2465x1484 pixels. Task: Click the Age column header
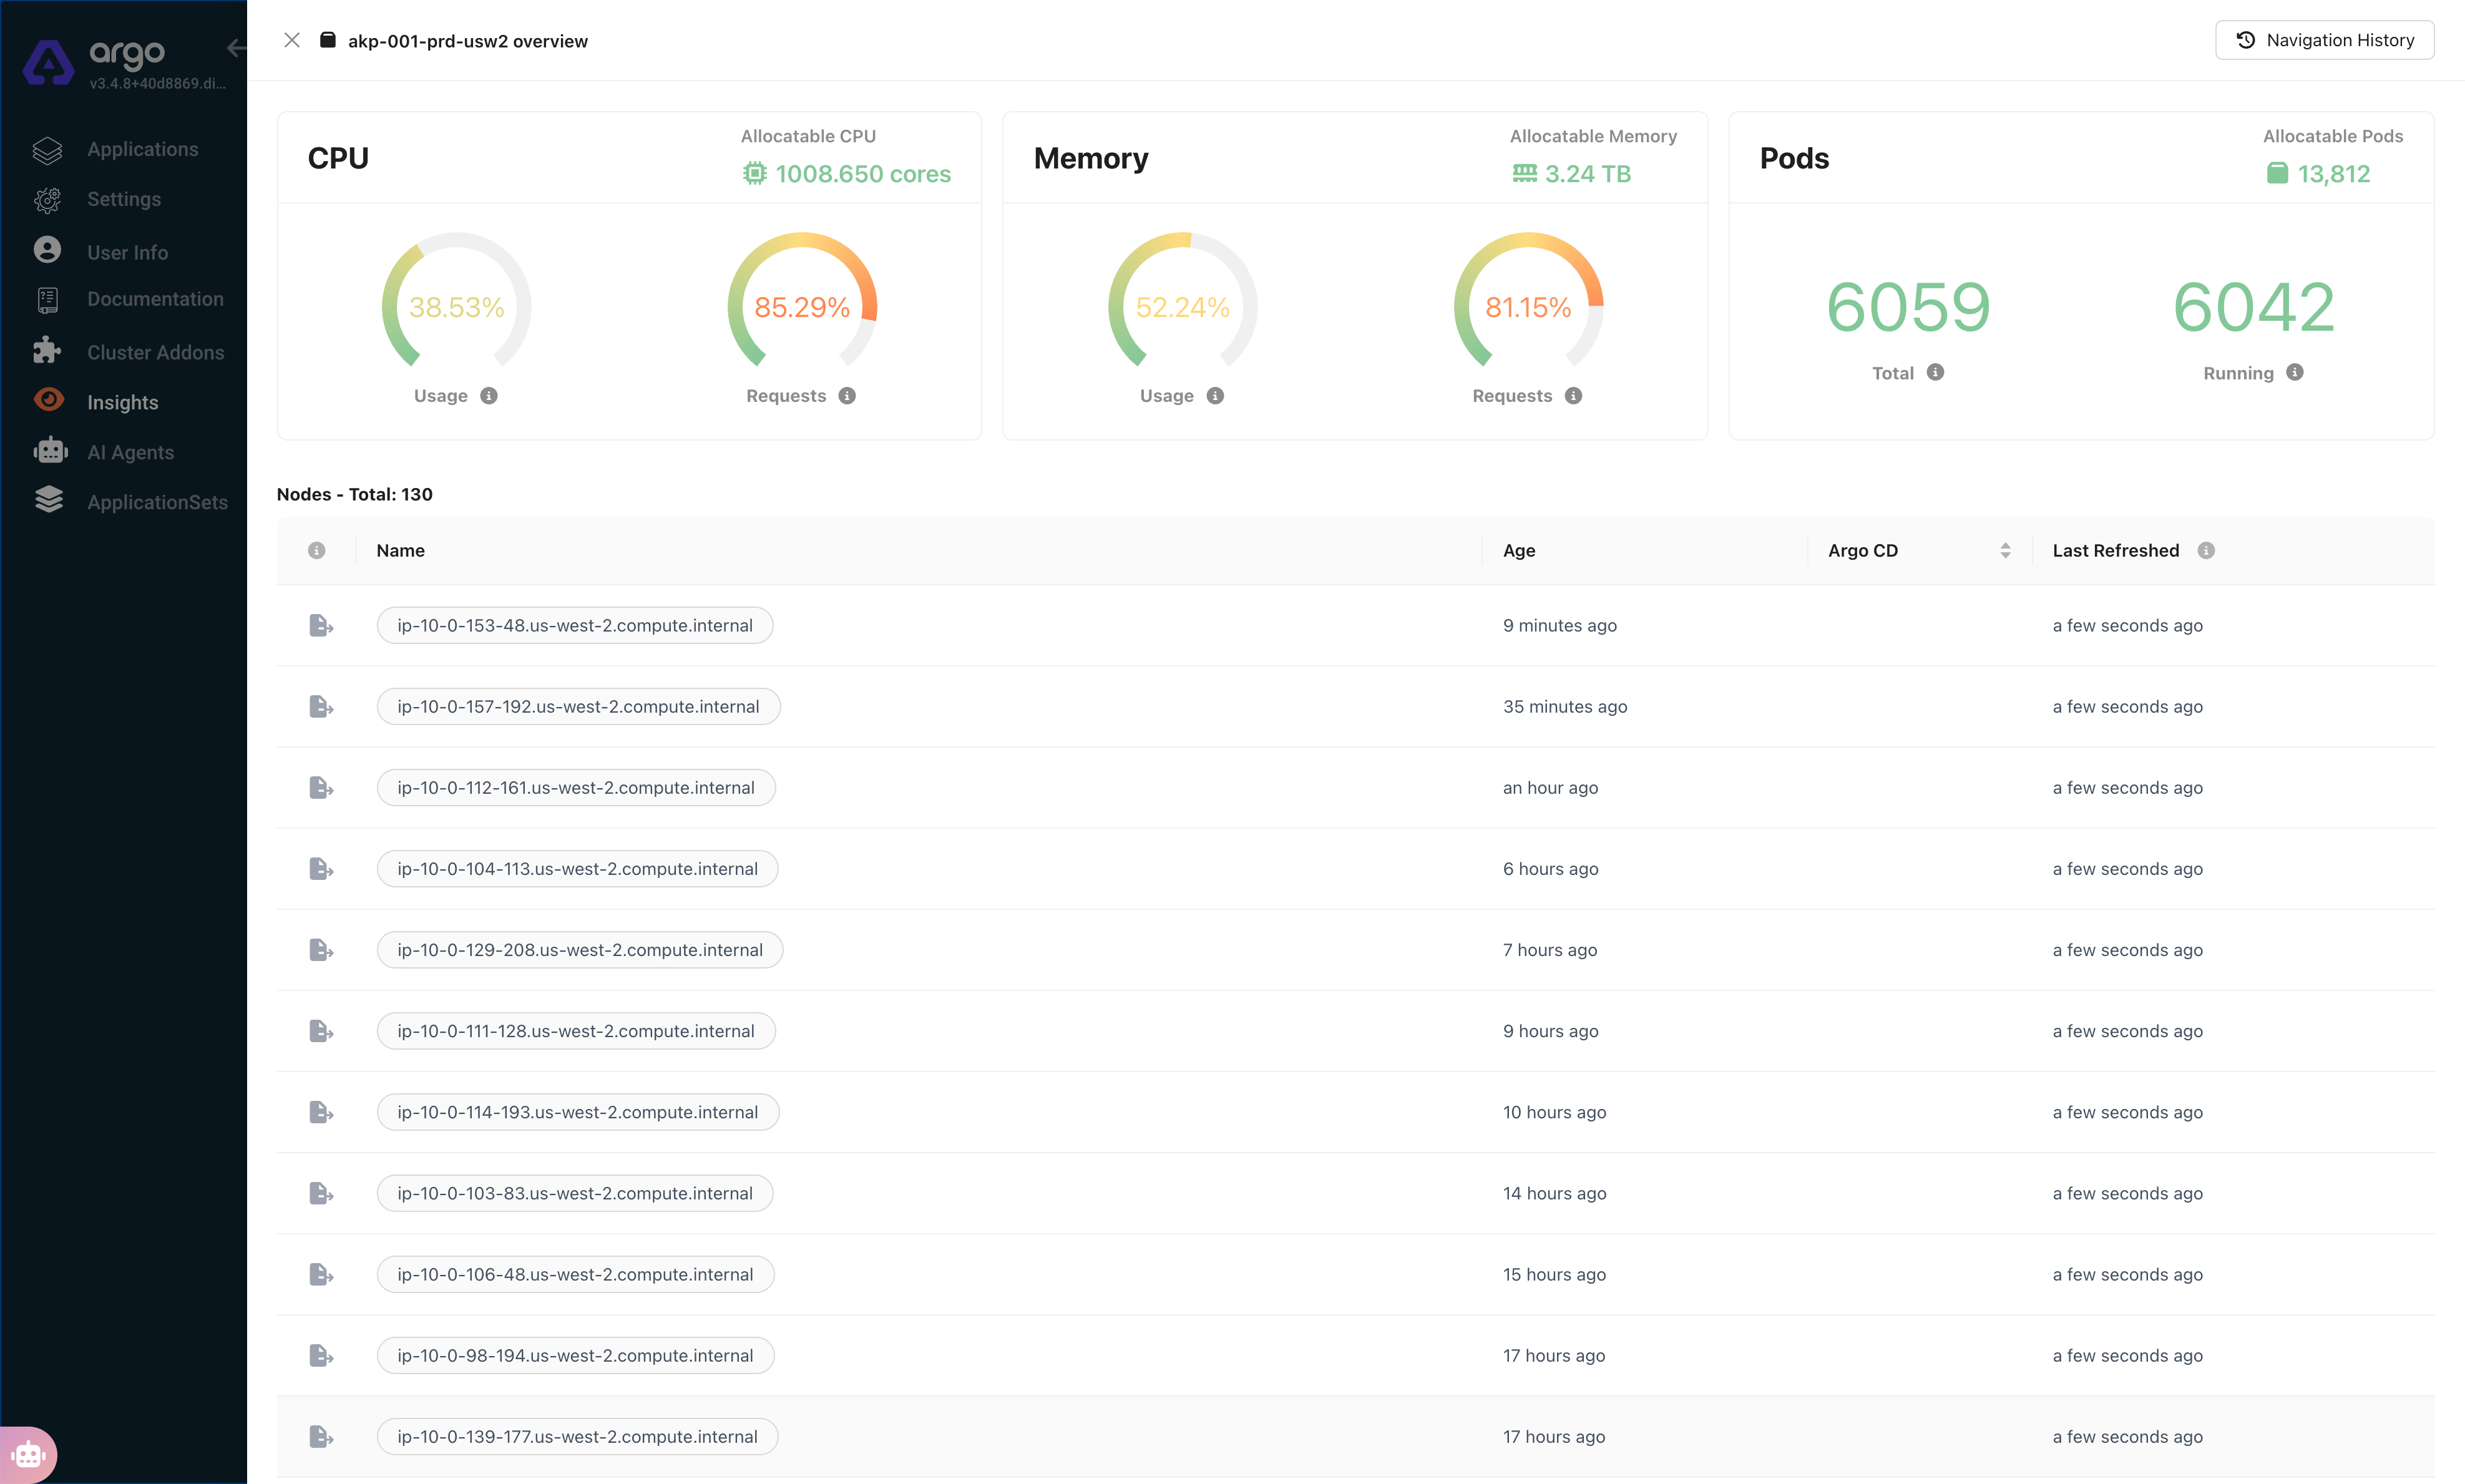(x=1518, y=551)
